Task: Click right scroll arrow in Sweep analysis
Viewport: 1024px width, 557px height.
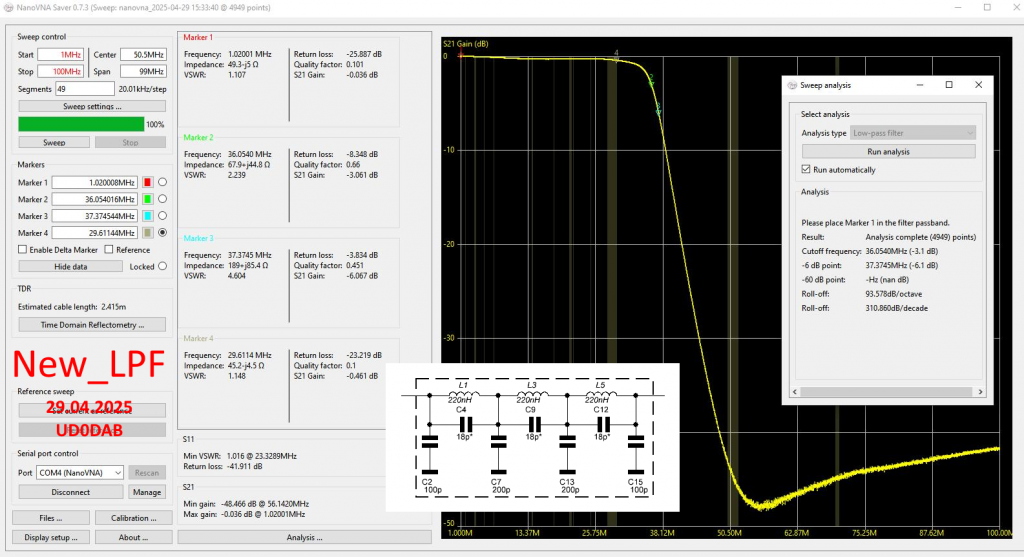Action: coord(980,392)
